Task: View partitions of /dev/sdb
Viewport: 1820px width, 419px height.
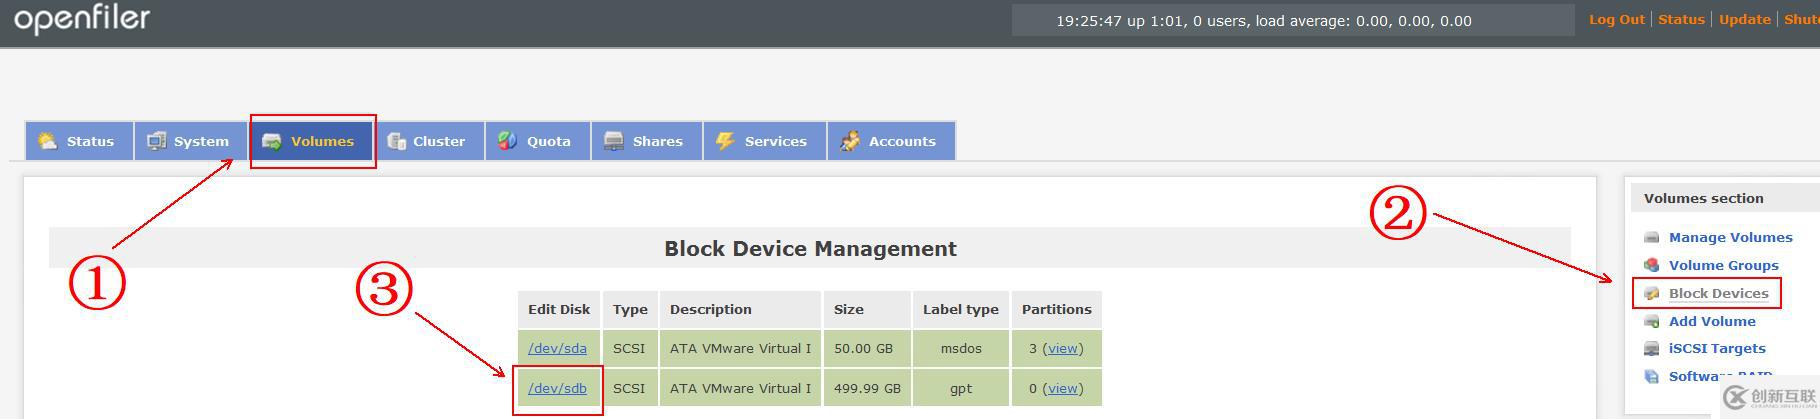Action: tap(1062, 388)
